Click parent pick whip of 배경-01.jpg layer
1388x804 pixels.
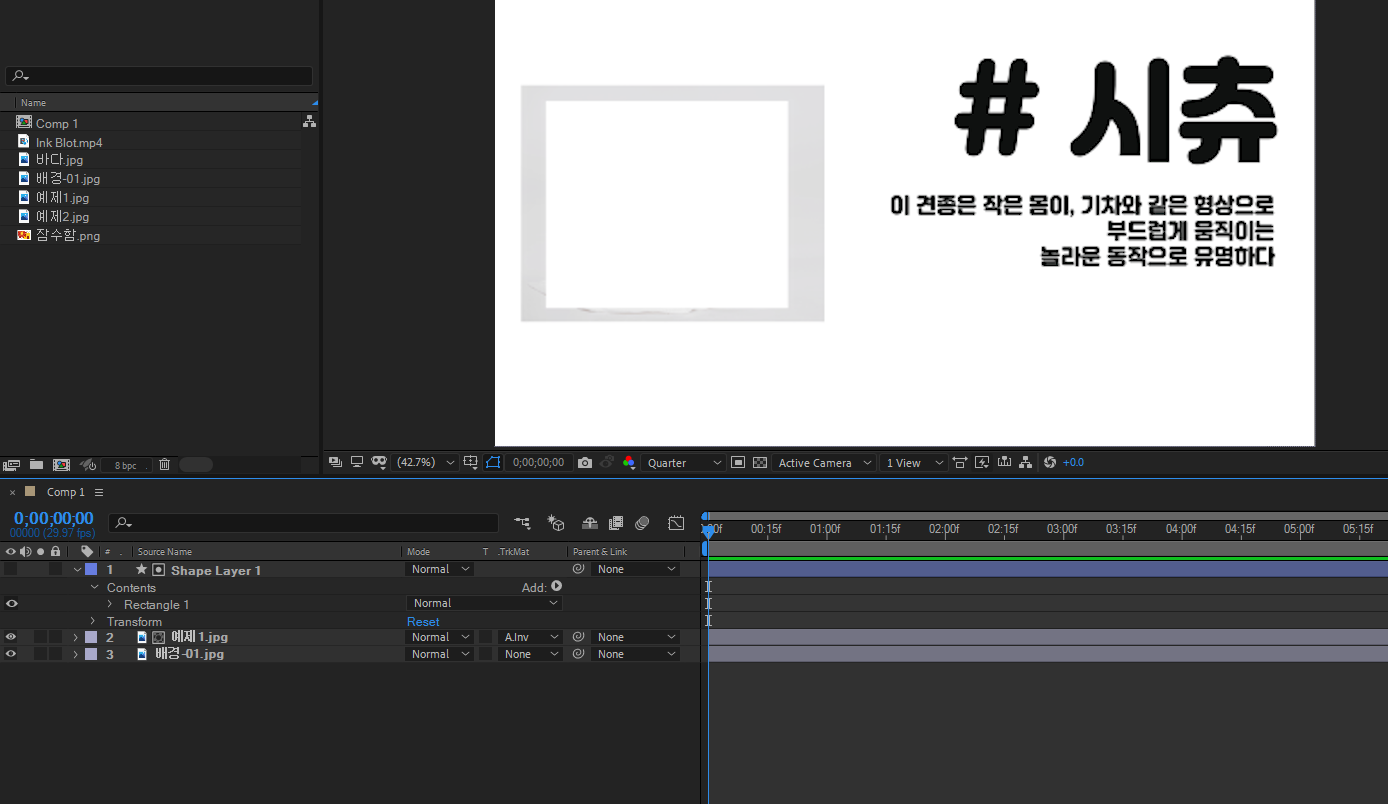tap(578, 654)
